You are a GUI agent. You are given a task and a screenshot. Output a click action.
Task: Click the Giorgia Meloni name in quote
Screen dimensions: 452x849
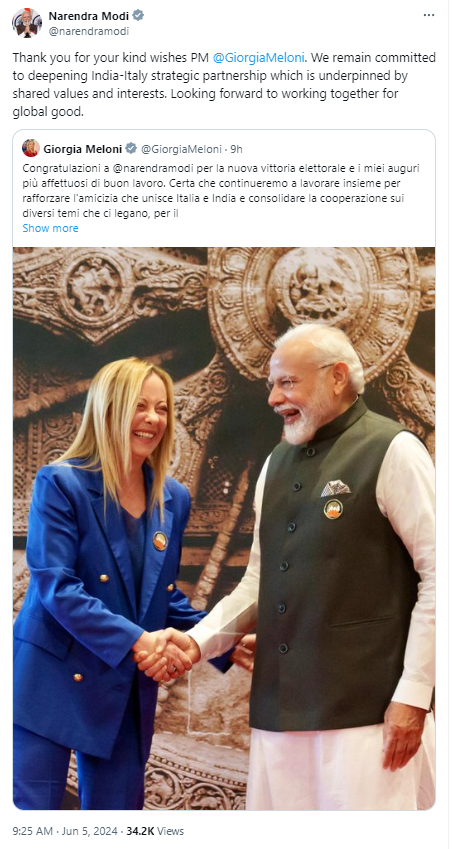click(83, 148)
